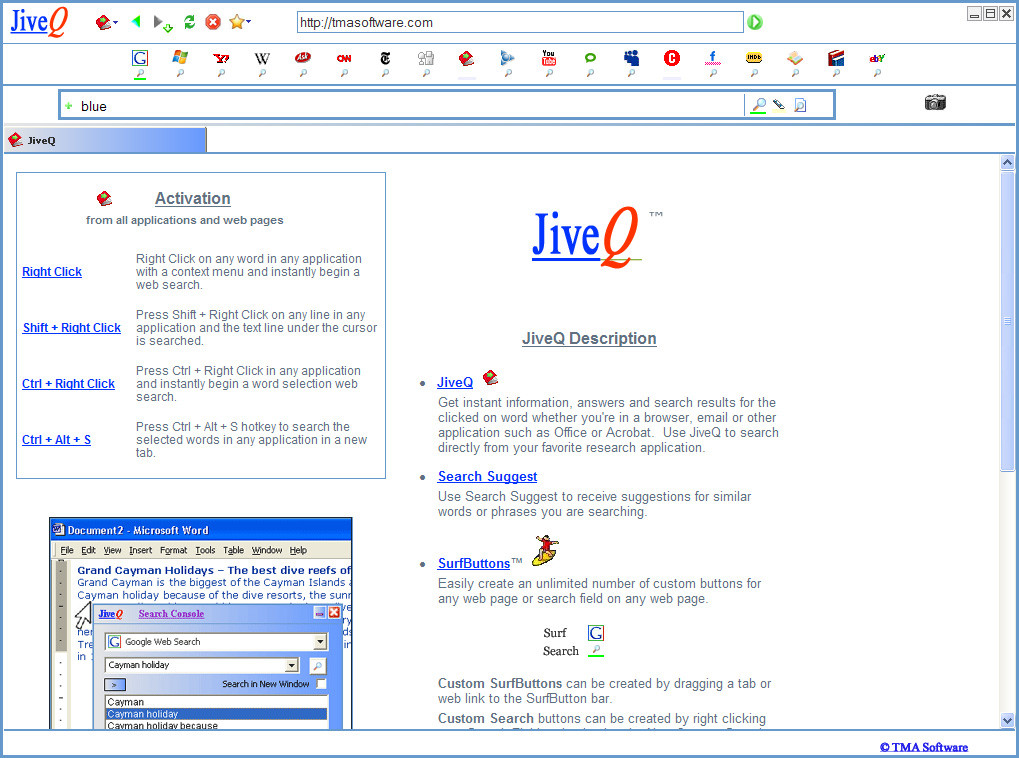This screenshot has height=758, width=1019.
Task: Open the CNN SurfButton
Action: 344,58
